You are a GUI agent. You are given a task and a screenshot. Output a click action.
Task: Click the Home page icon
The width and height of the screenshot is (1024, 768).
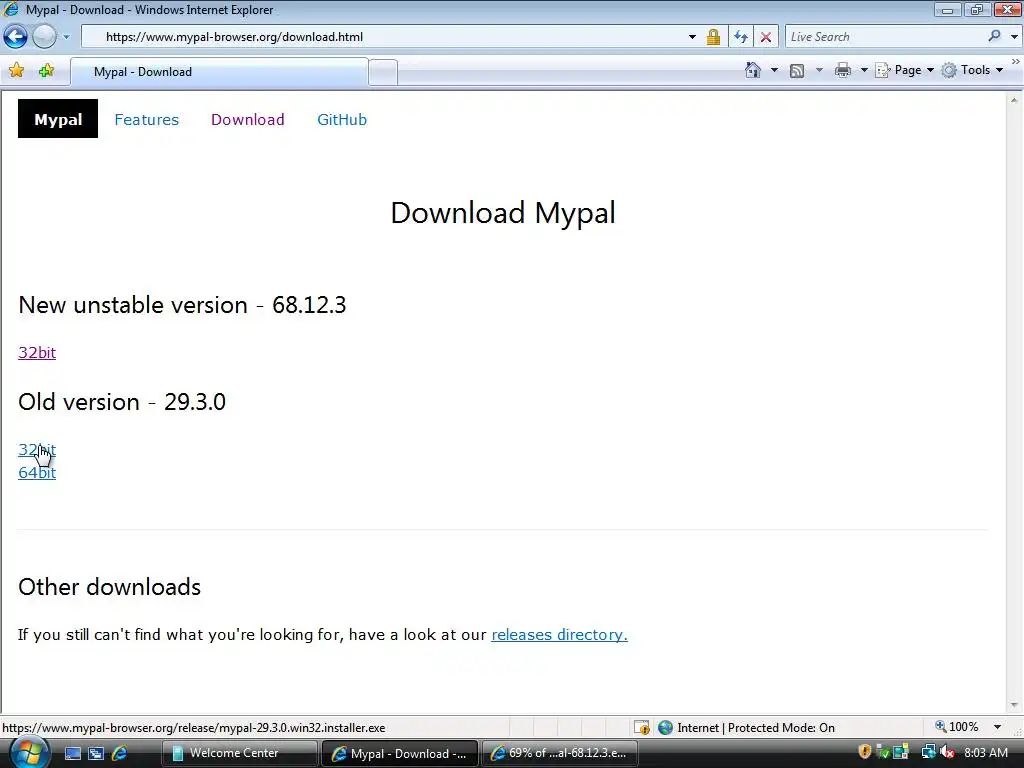(753, 70)
